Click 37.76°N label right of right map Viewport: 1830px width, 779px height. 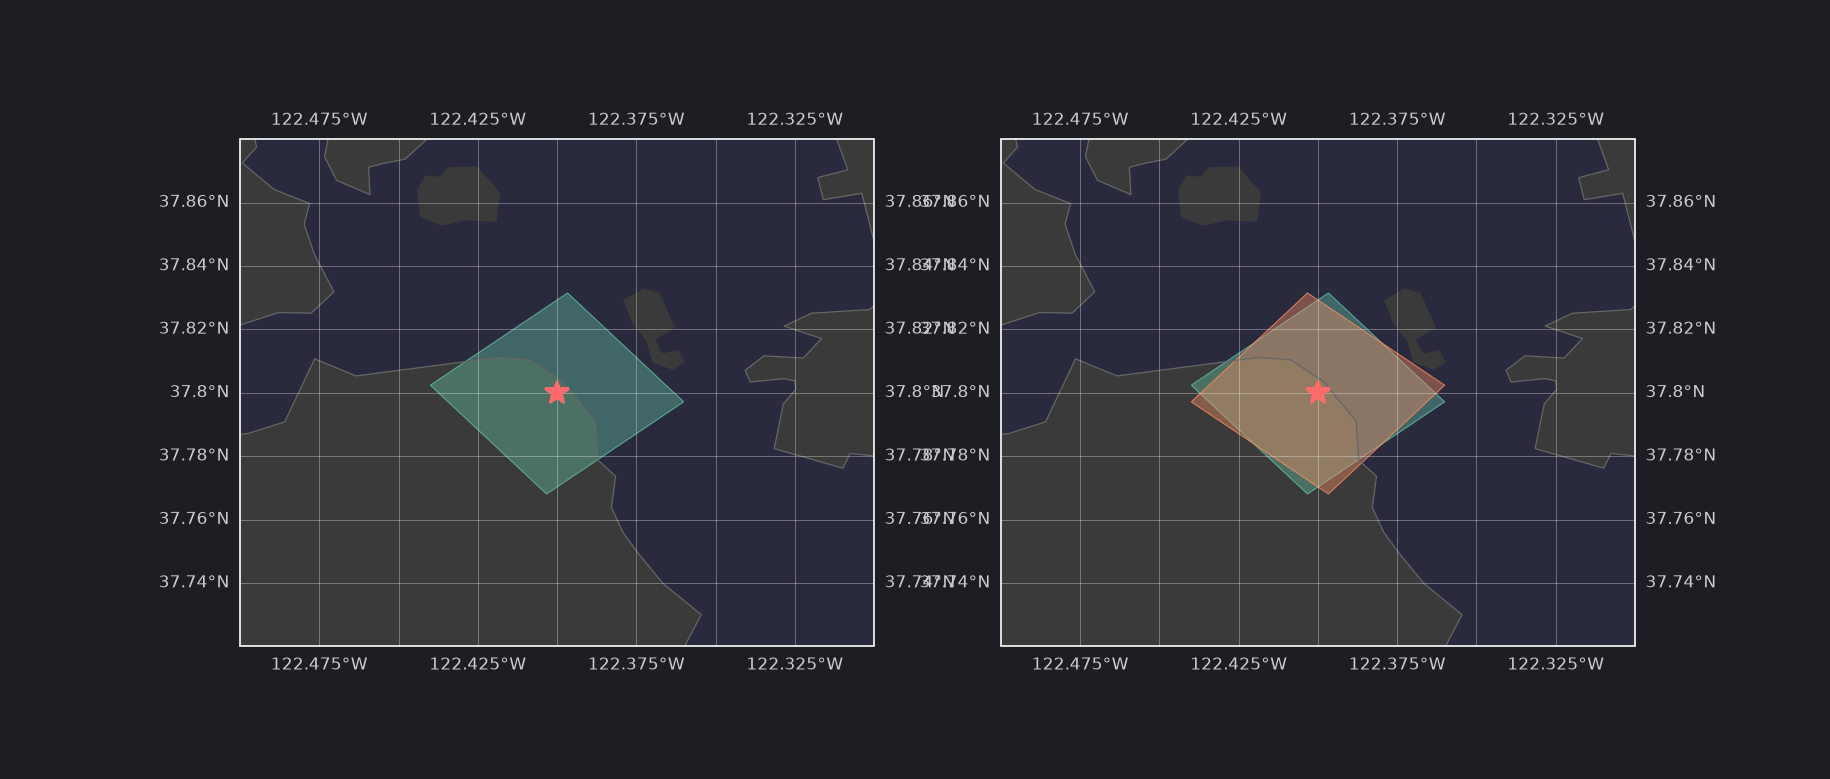(1681, 519)
